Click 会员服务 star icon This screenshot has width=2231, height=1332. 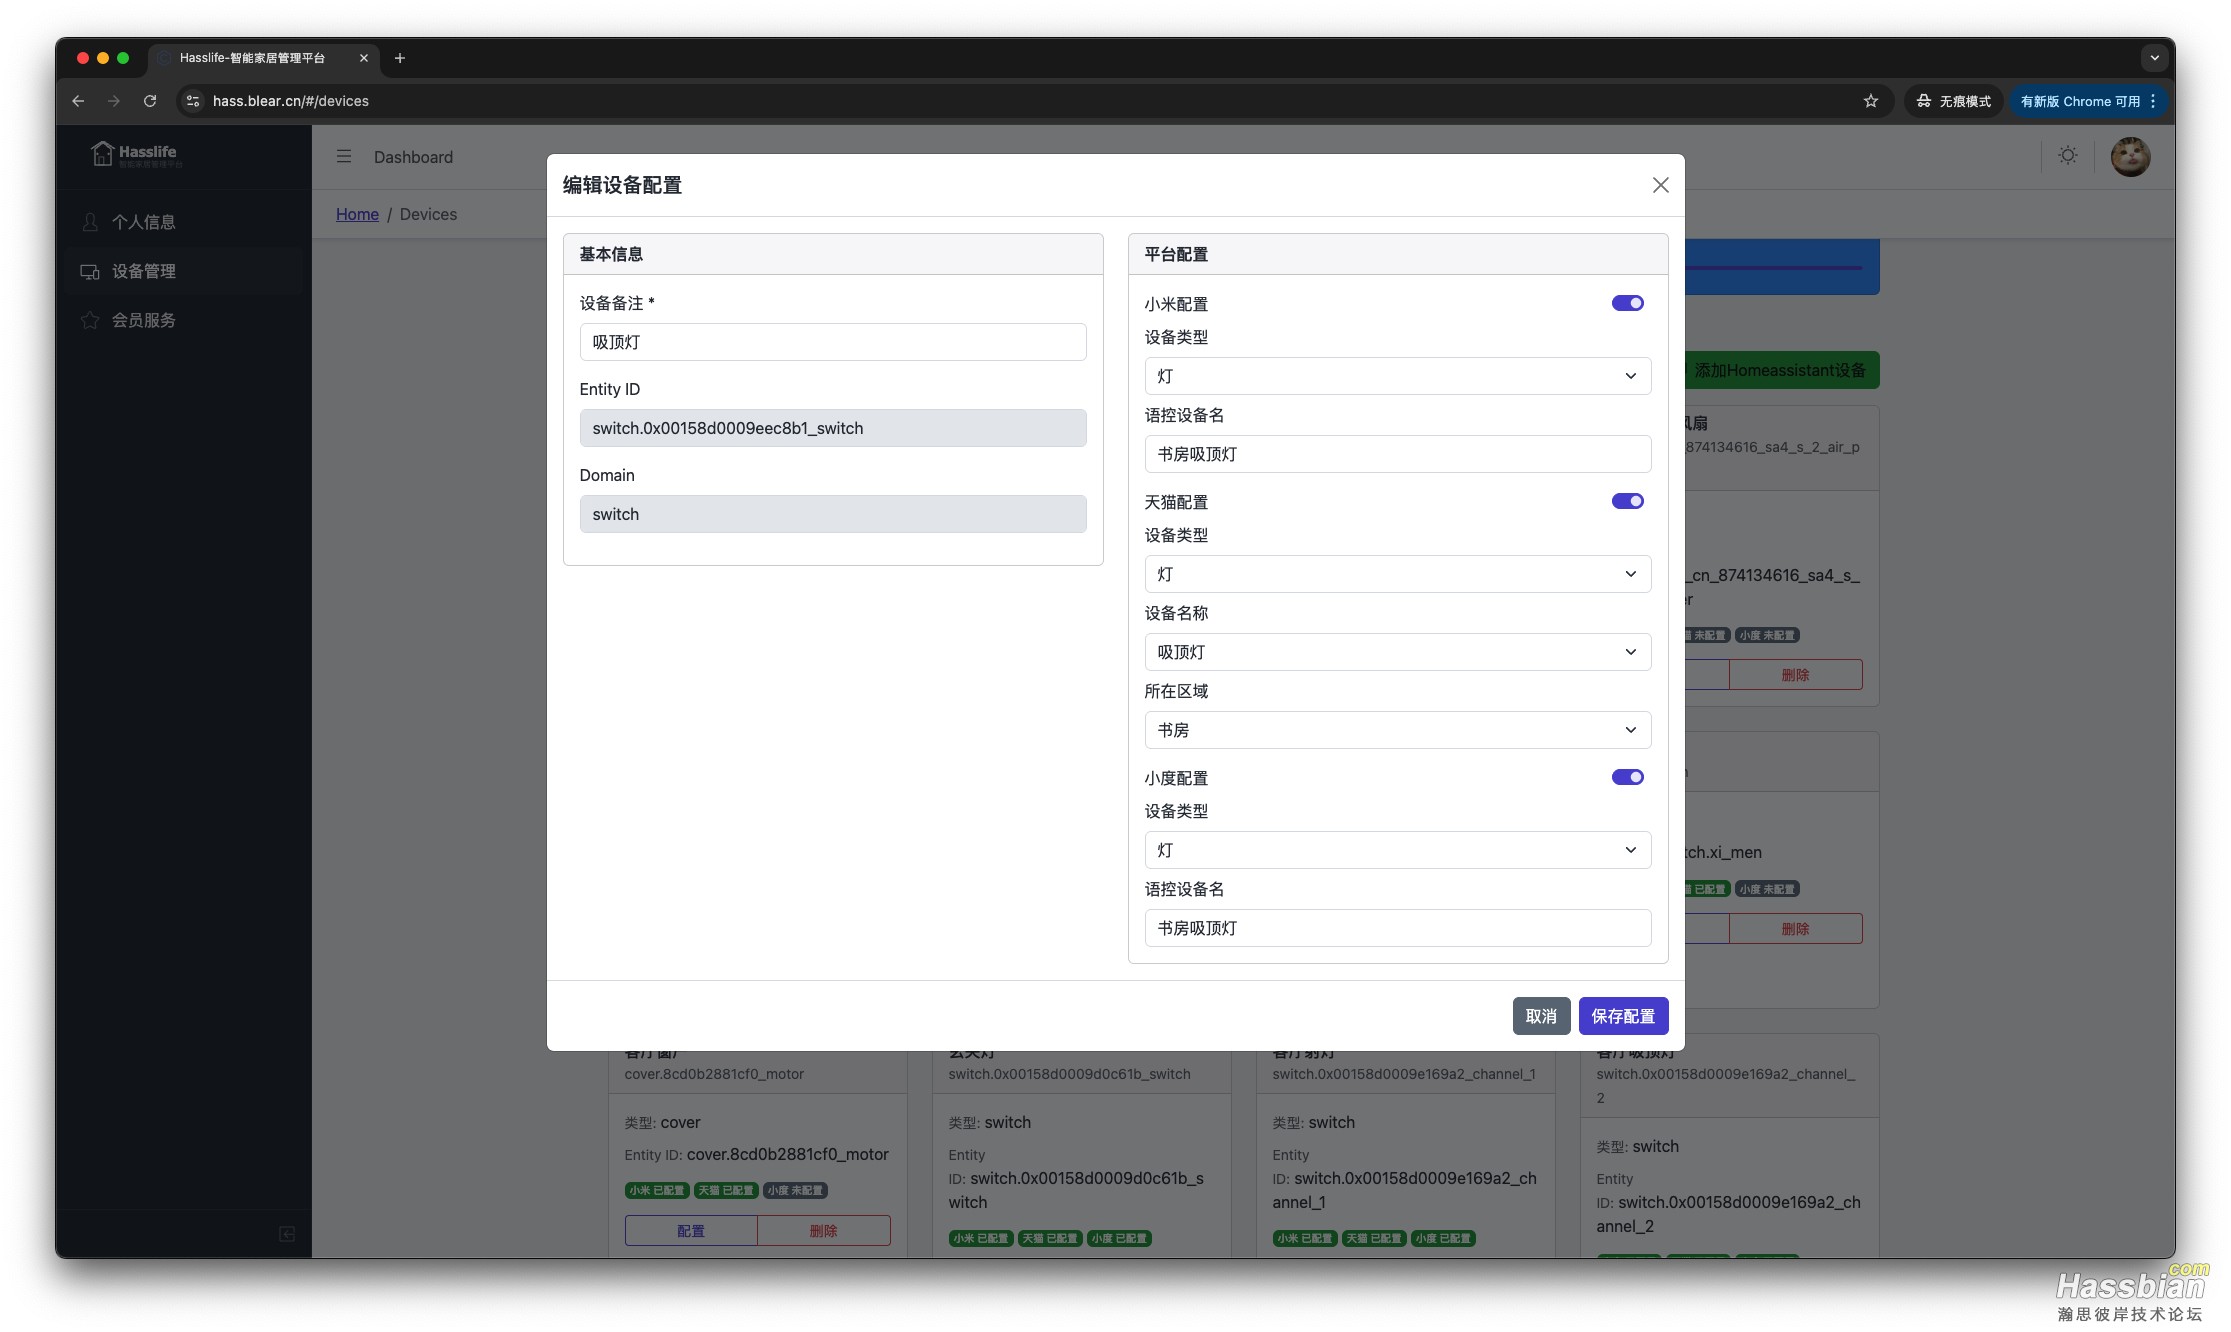pos(90,320)
